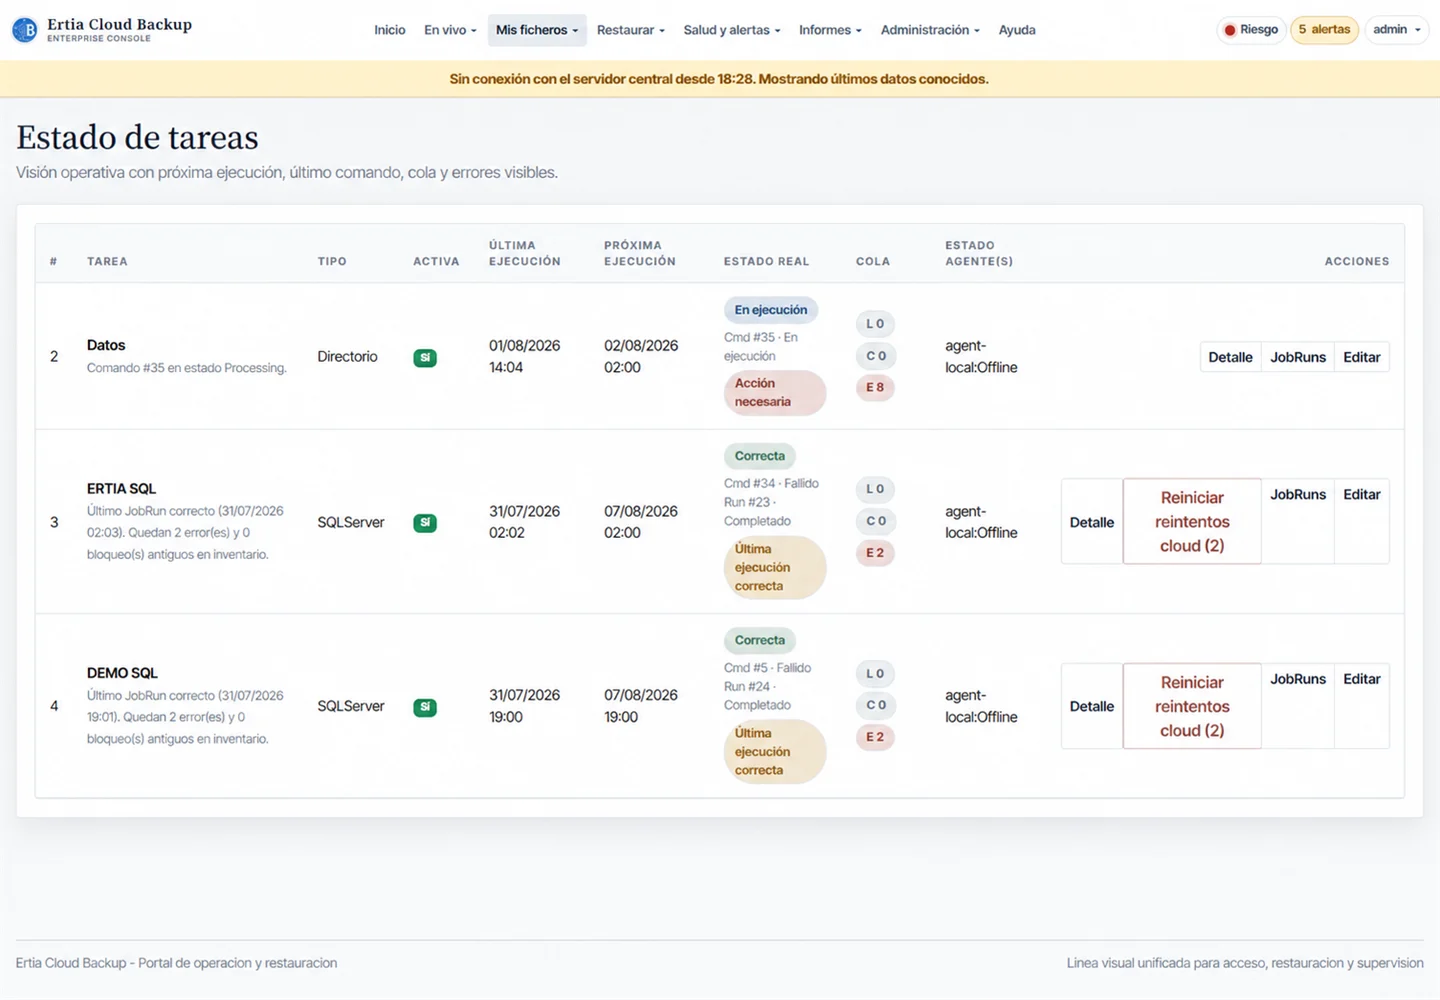
Task: Open Detalle for the Datos task
Action: tap(1230, 357)
